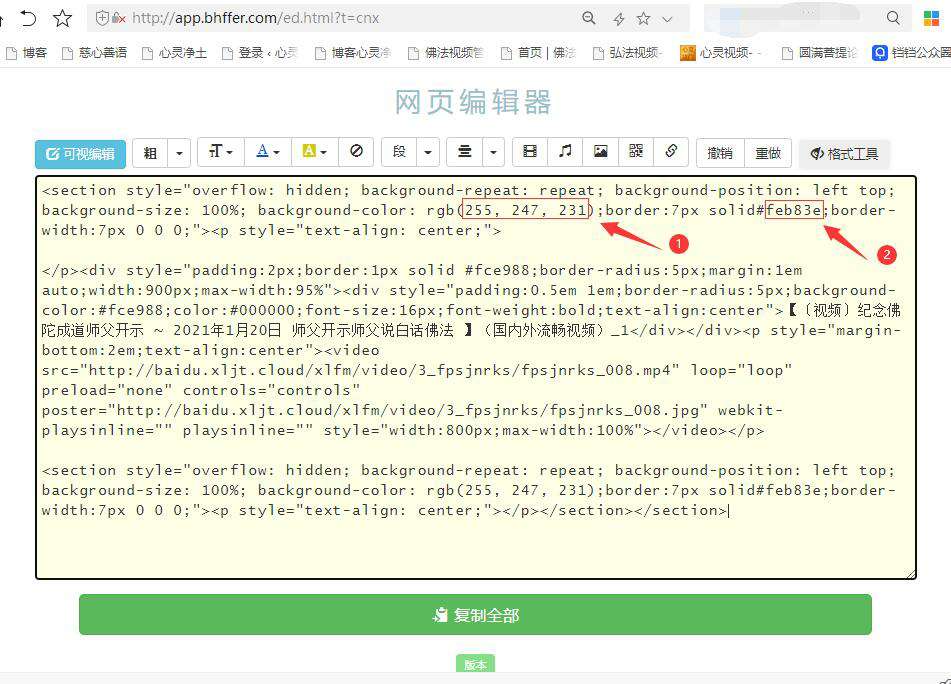Open the 慈心善语 bookmark
The width and height of the screenshot is (951, 684).
click(95, 53)
